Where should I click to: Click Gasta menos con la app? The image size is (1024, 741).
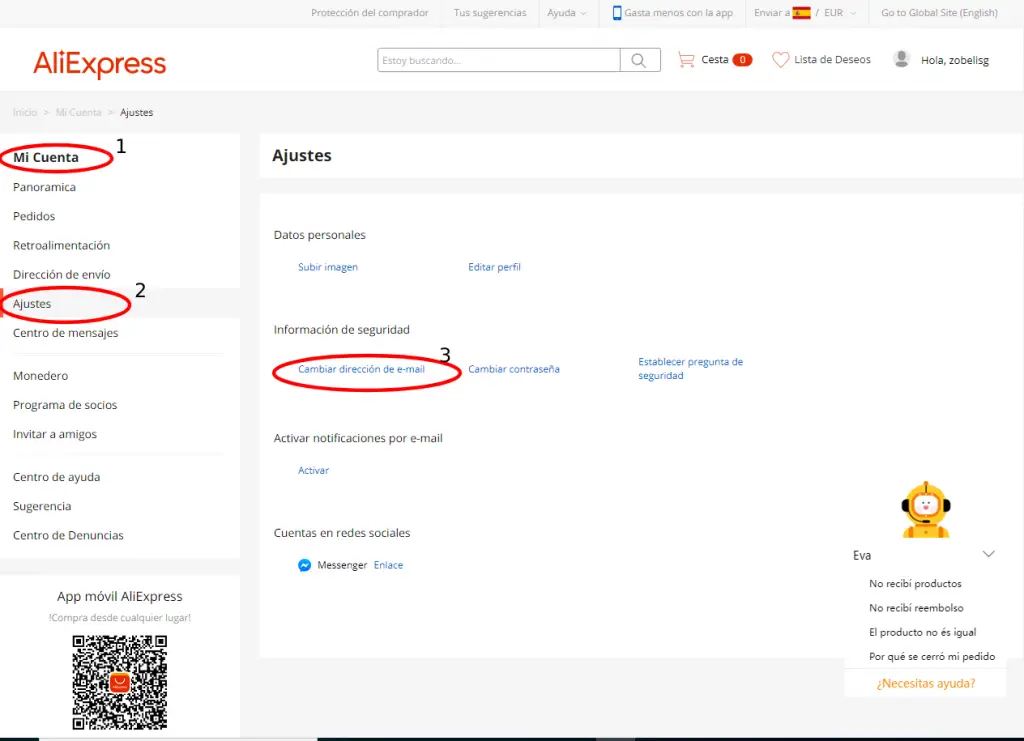tap(679, 12)
